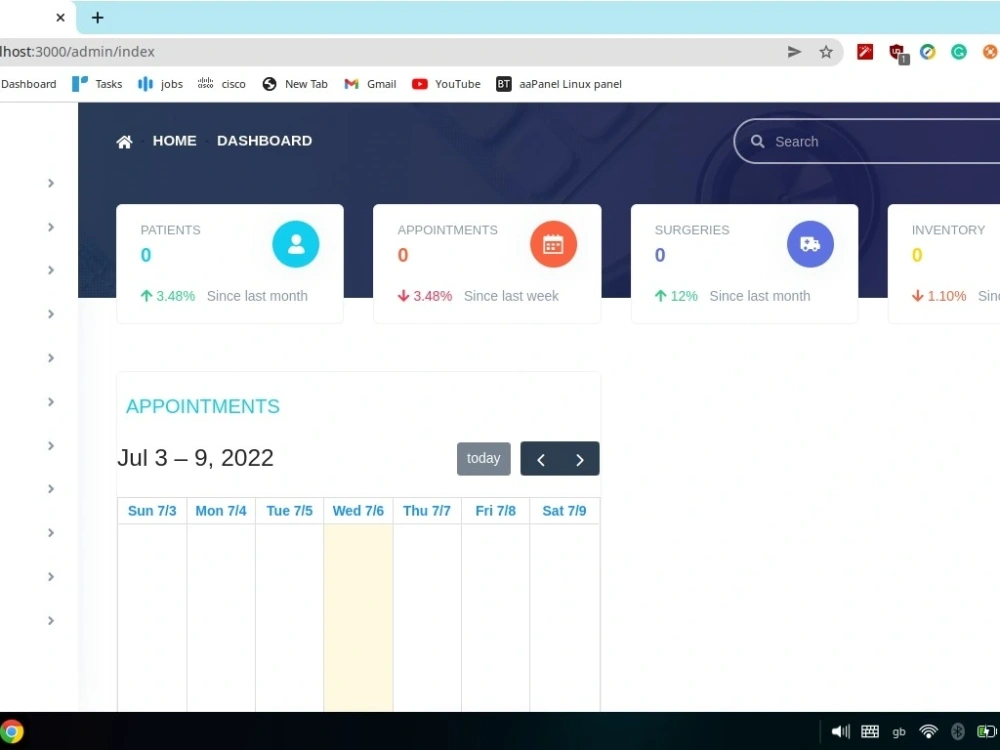The width and height of the screenshot is (1000, 750).
Task: Expand the sixth sidebar chevron
Action: click(51, 402)
